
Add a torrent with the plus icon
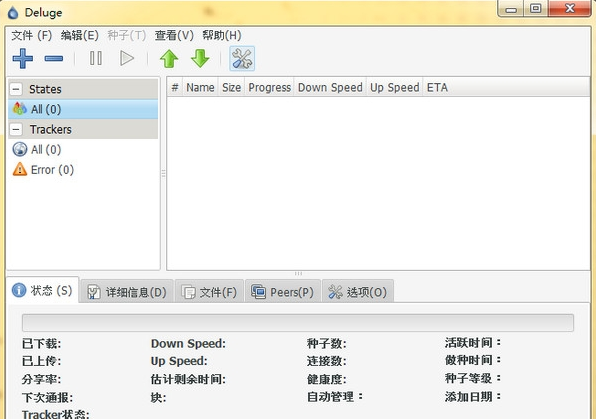coord(23,59)
